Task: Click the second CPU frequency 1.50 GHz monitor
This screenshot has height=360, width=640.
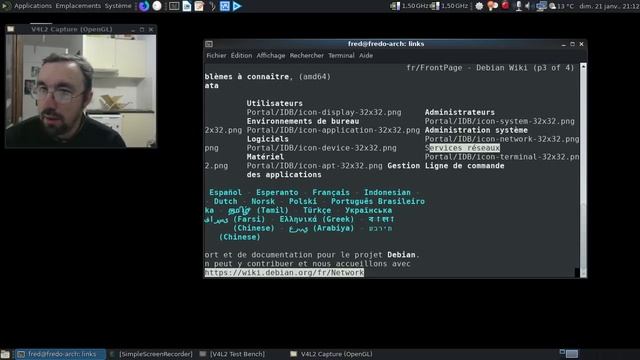Action: [449, 6]
